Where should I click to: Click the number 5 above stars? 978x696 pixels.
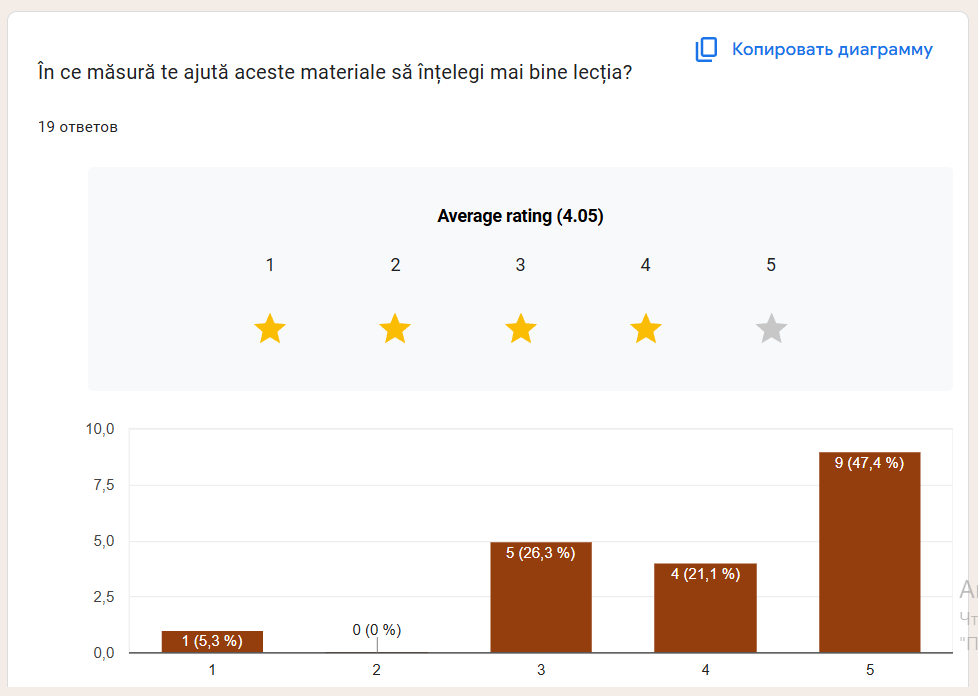(771, 265)
